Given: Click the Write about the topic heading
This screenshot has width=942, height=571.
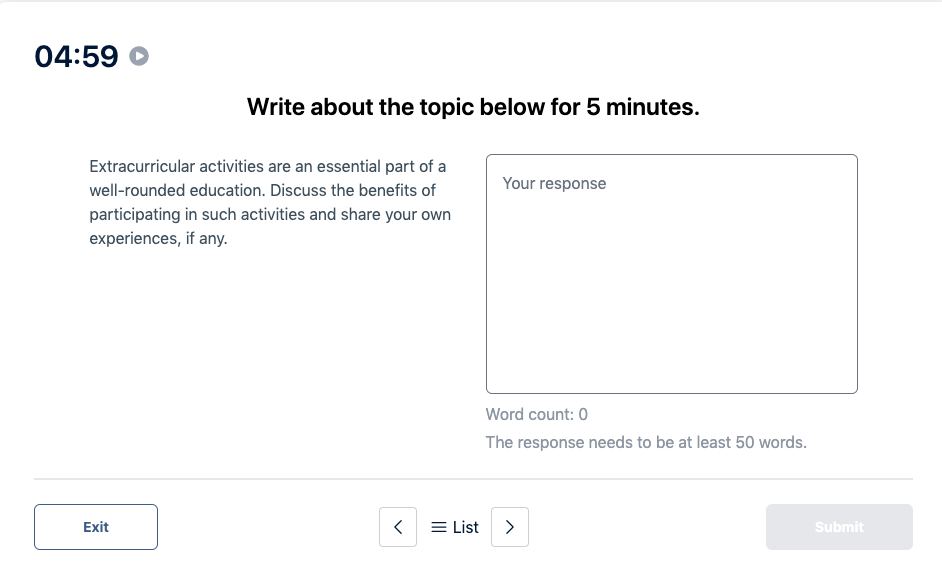Looking at the screenshot, I should 473,107.
